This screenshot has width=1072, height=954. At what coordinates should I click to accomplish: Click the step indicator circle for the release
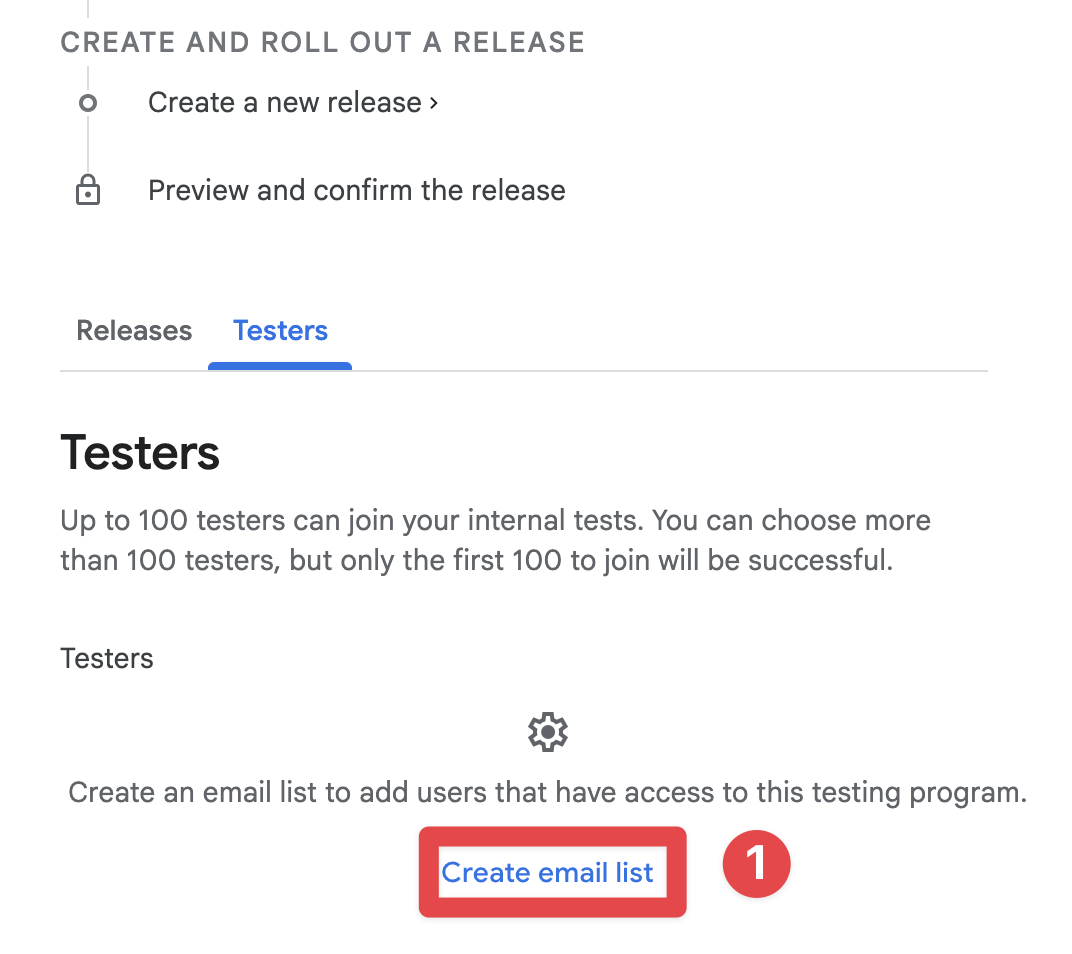tap(88, 103)
